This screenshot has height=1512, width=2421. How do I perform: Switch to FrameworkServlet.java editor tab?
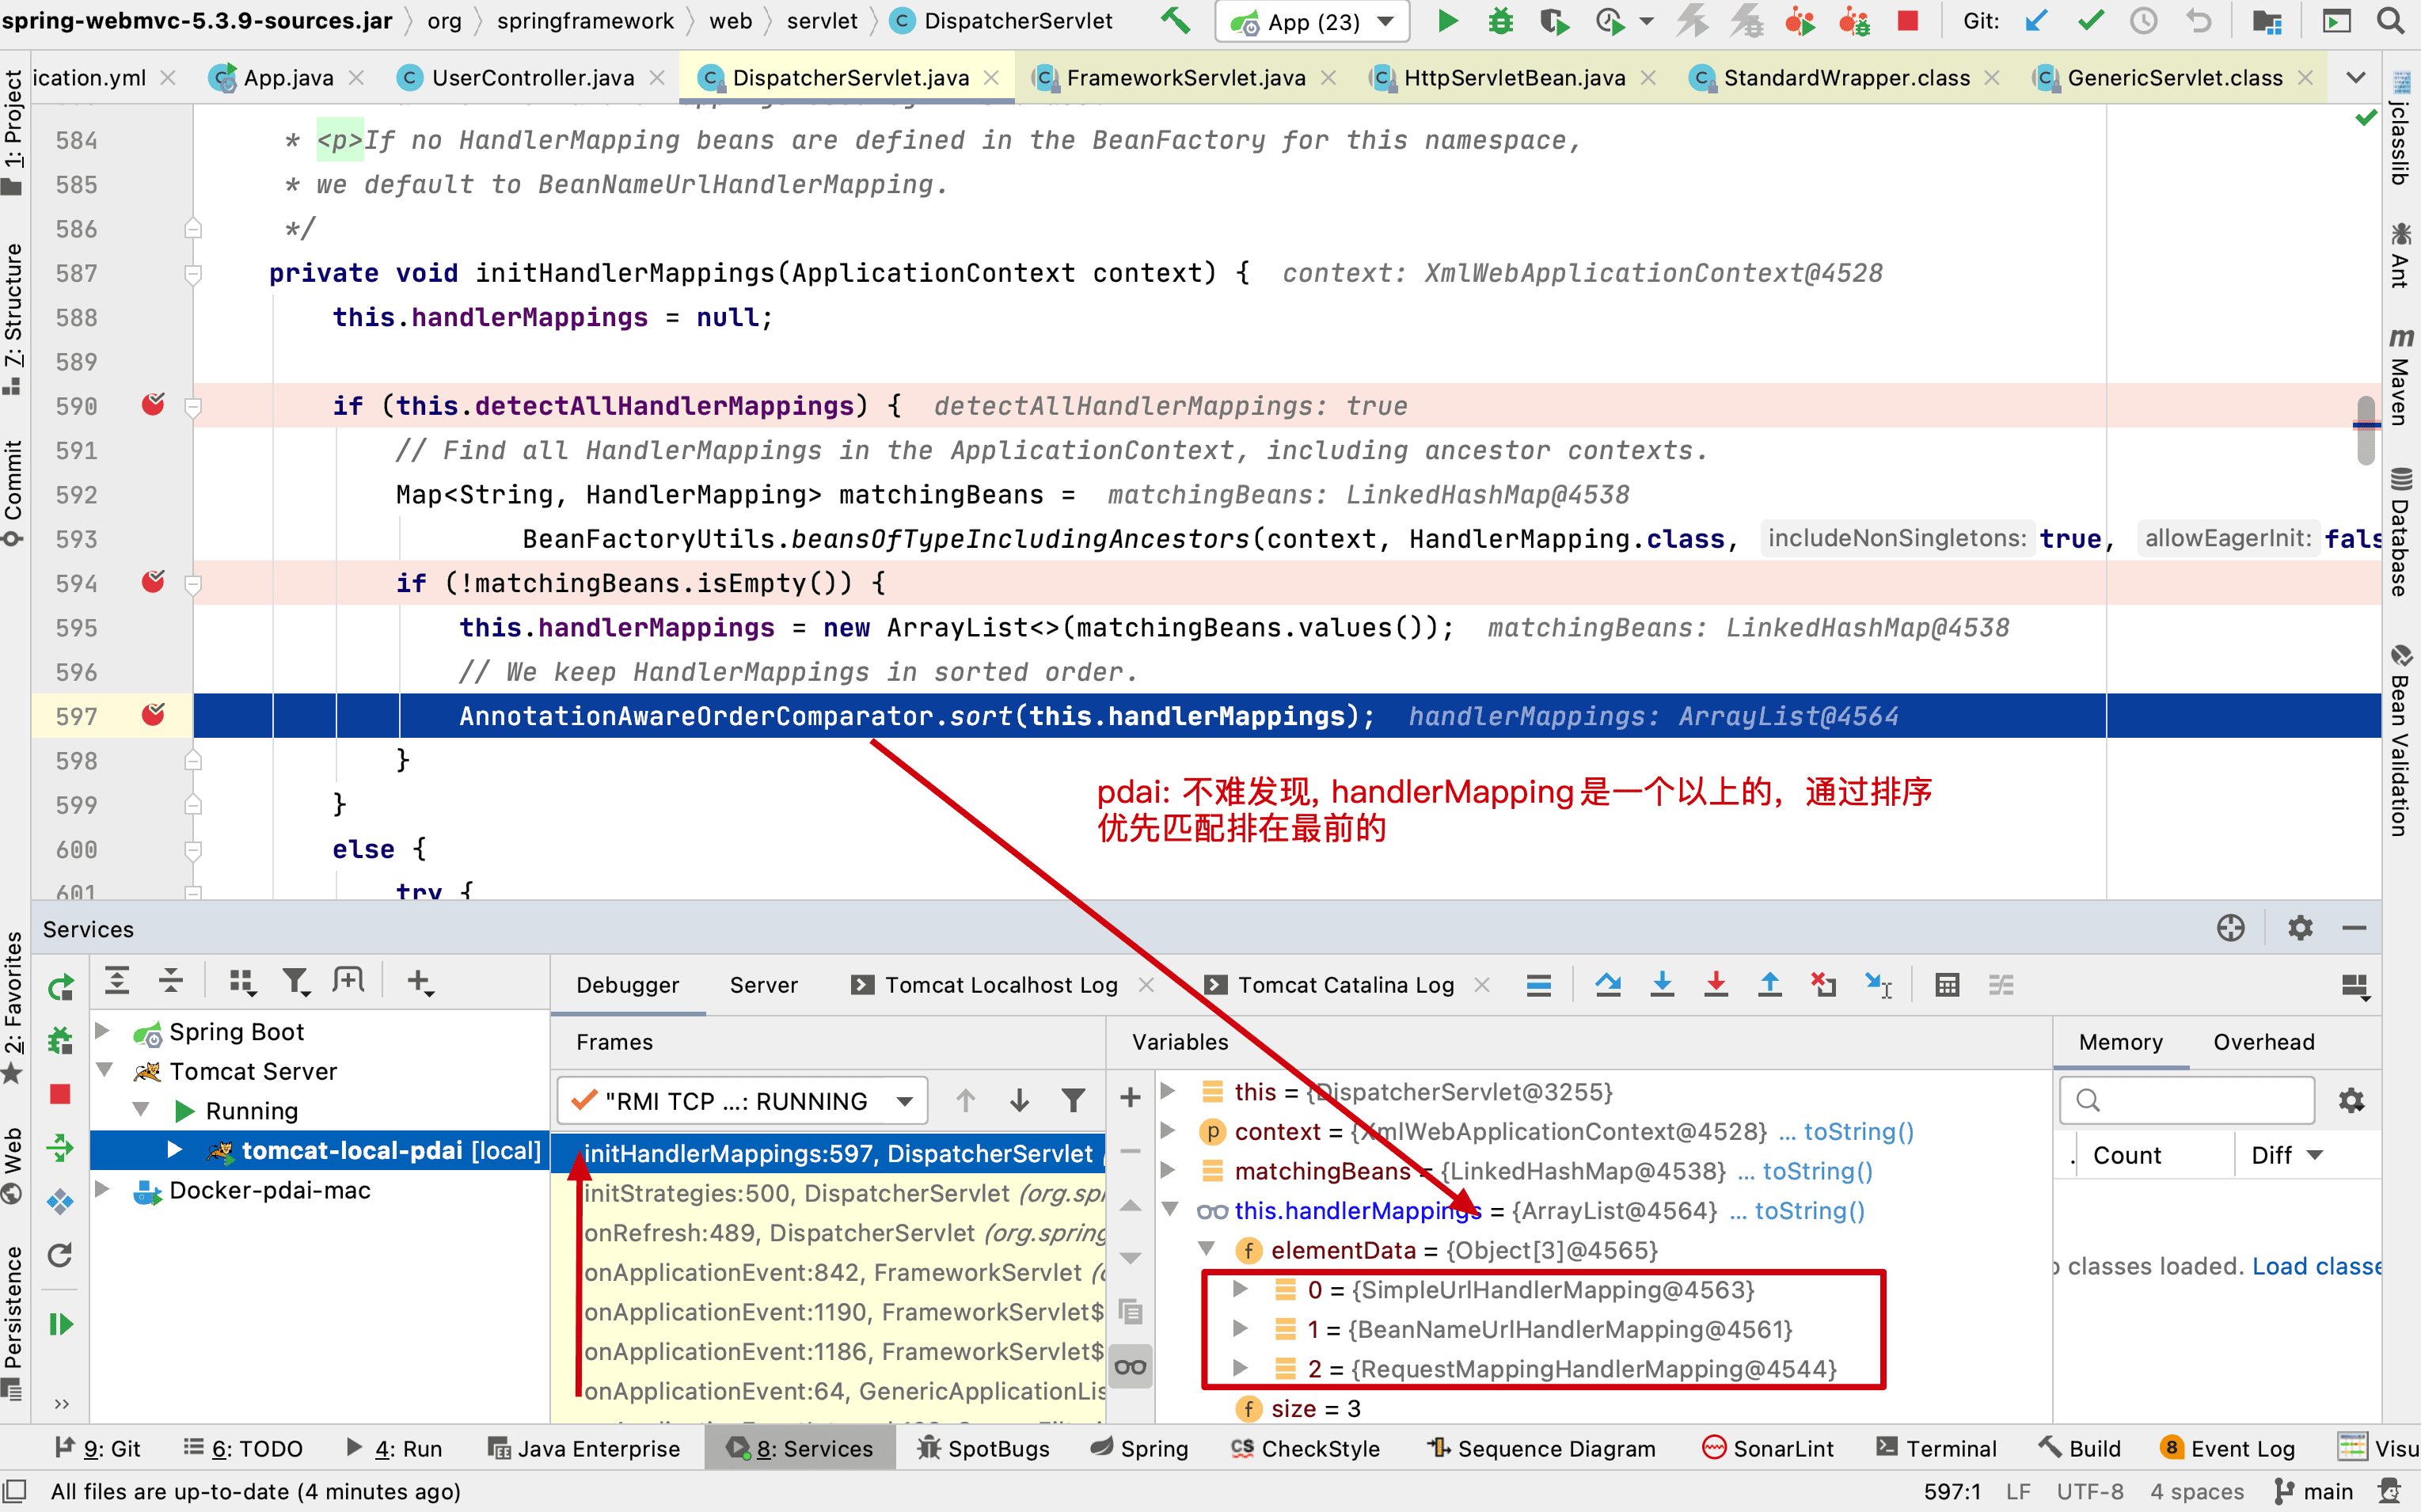[1184, 78]
